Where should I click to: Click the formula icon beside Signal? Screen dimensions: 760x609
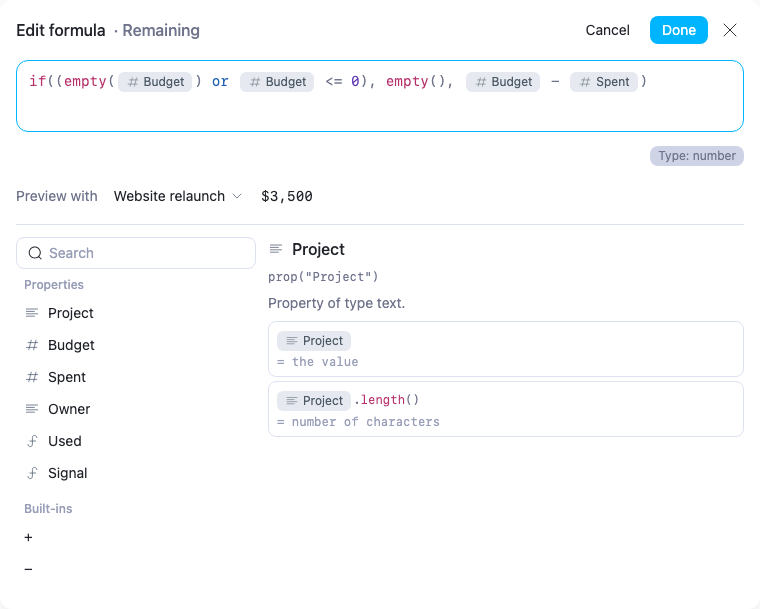(32, 473)
